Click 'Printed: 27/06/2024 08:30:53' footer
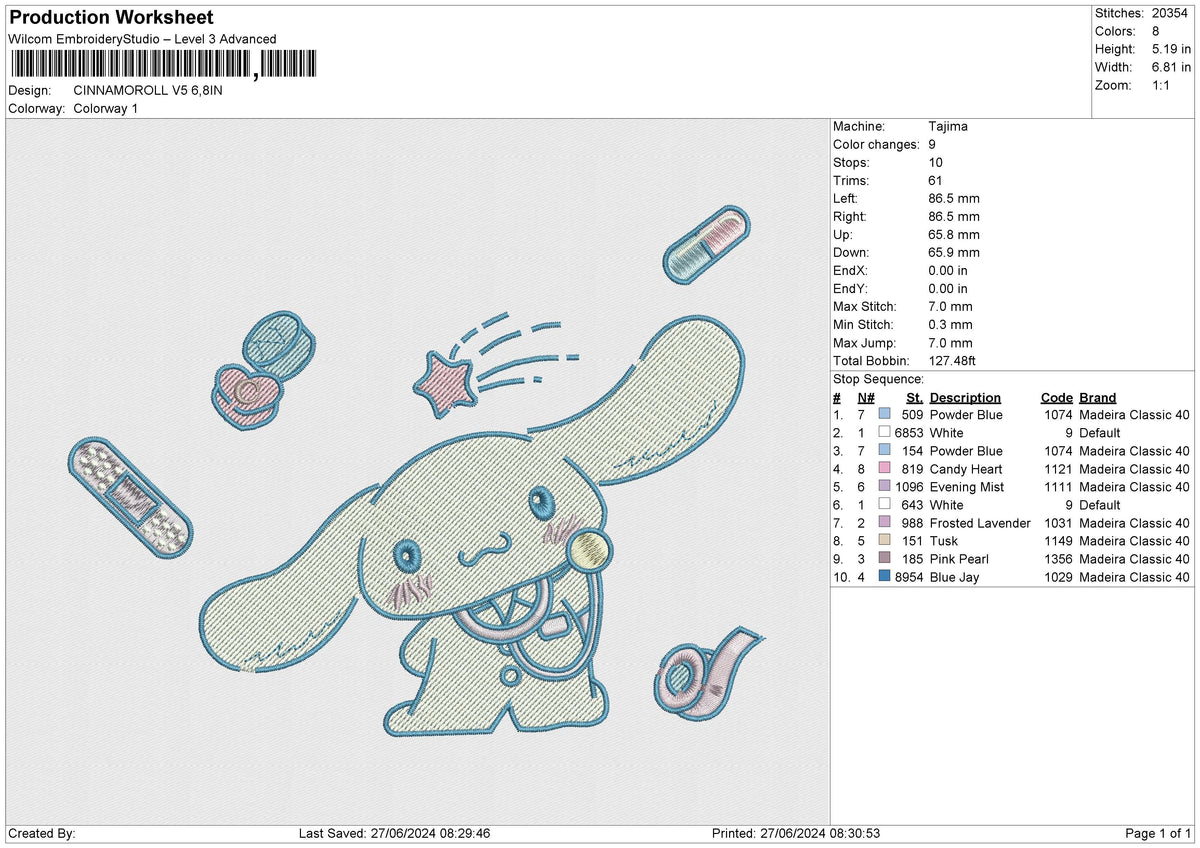This screenshot has width=1200, height=848. click(796, 833)
